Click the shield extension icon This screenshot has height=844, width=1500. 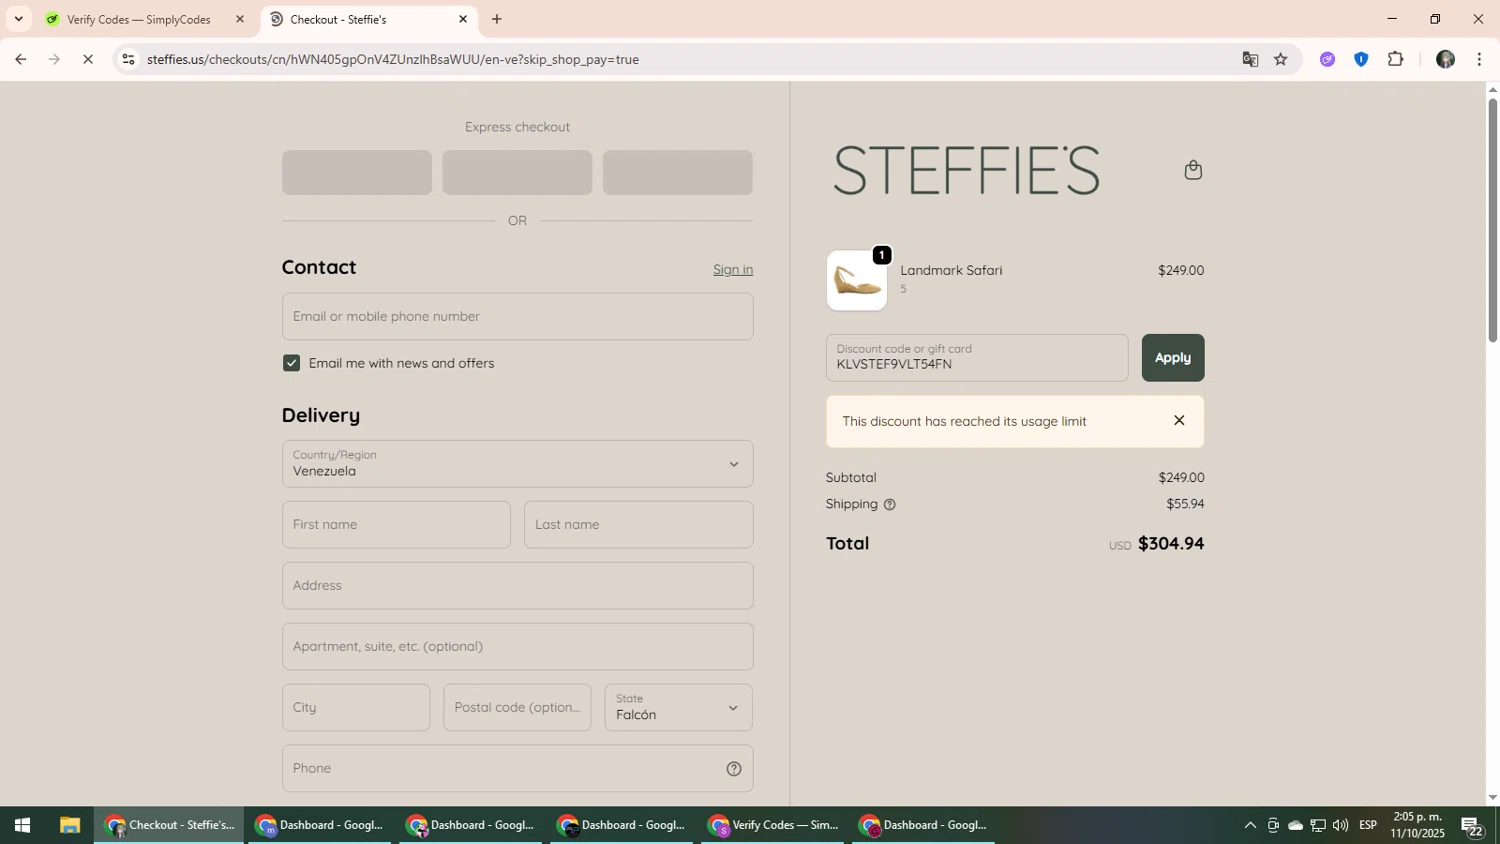tap(1361, 60)
